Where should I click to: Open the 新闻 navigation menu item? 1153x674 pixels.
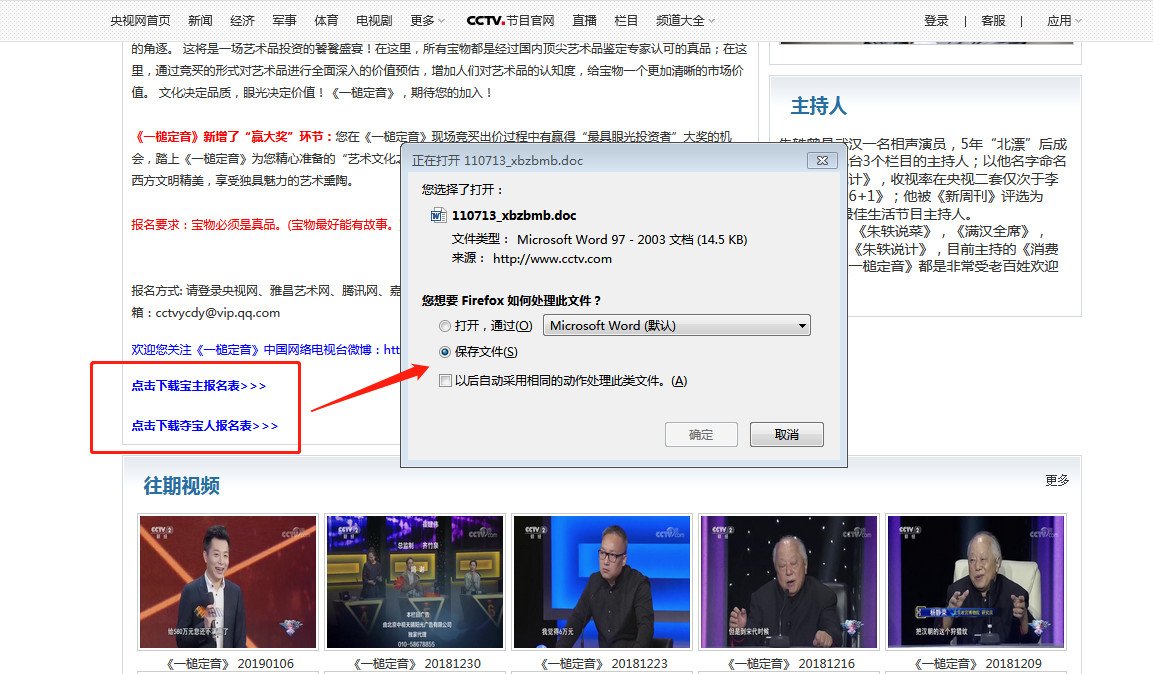coord(200,19)
